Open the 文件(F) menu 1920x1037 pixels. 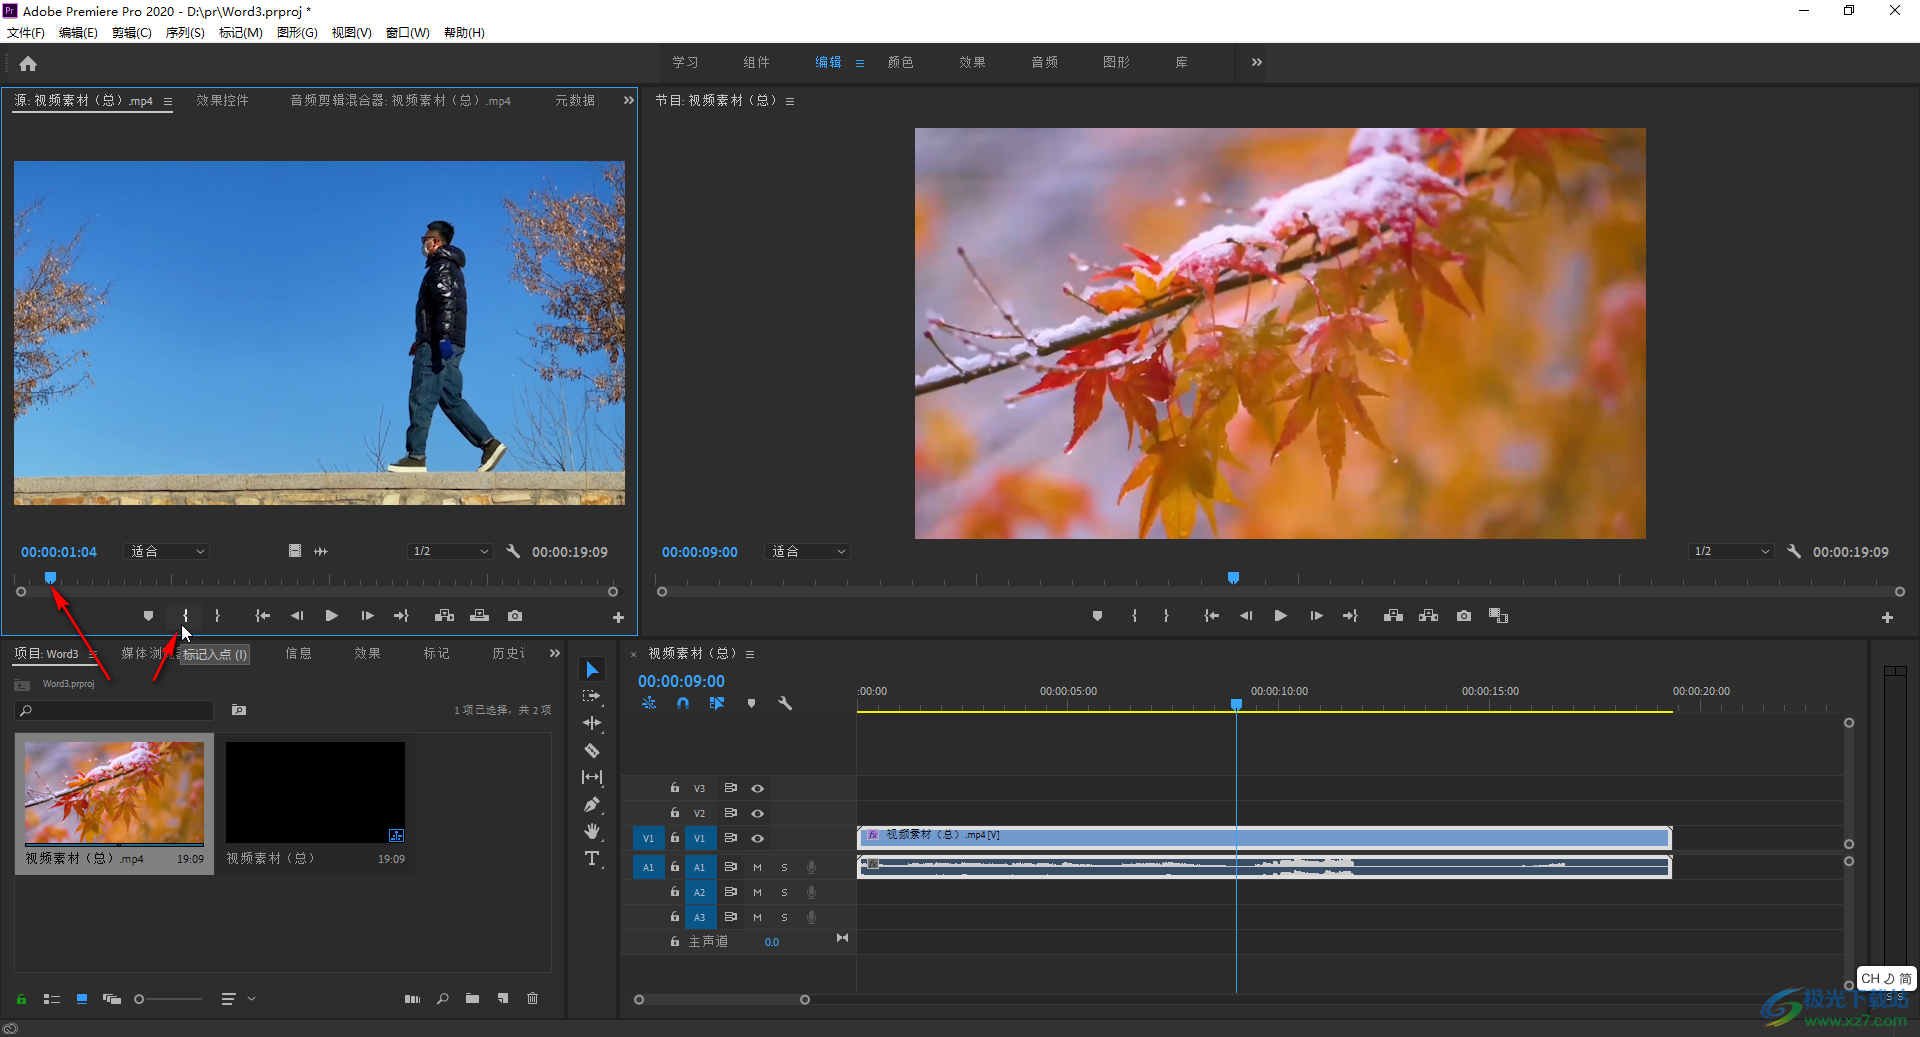point(26,32)
